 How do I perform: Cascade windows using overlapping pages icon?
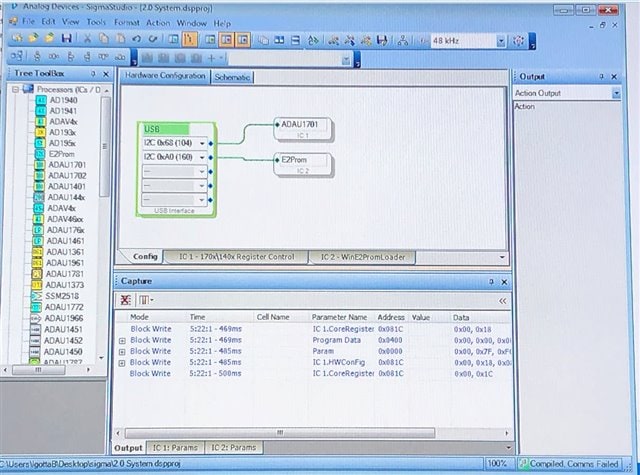tap(263, 40)
